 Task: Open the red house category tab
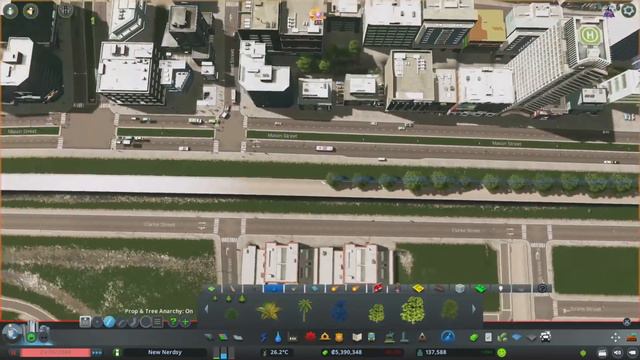(378, 289)
